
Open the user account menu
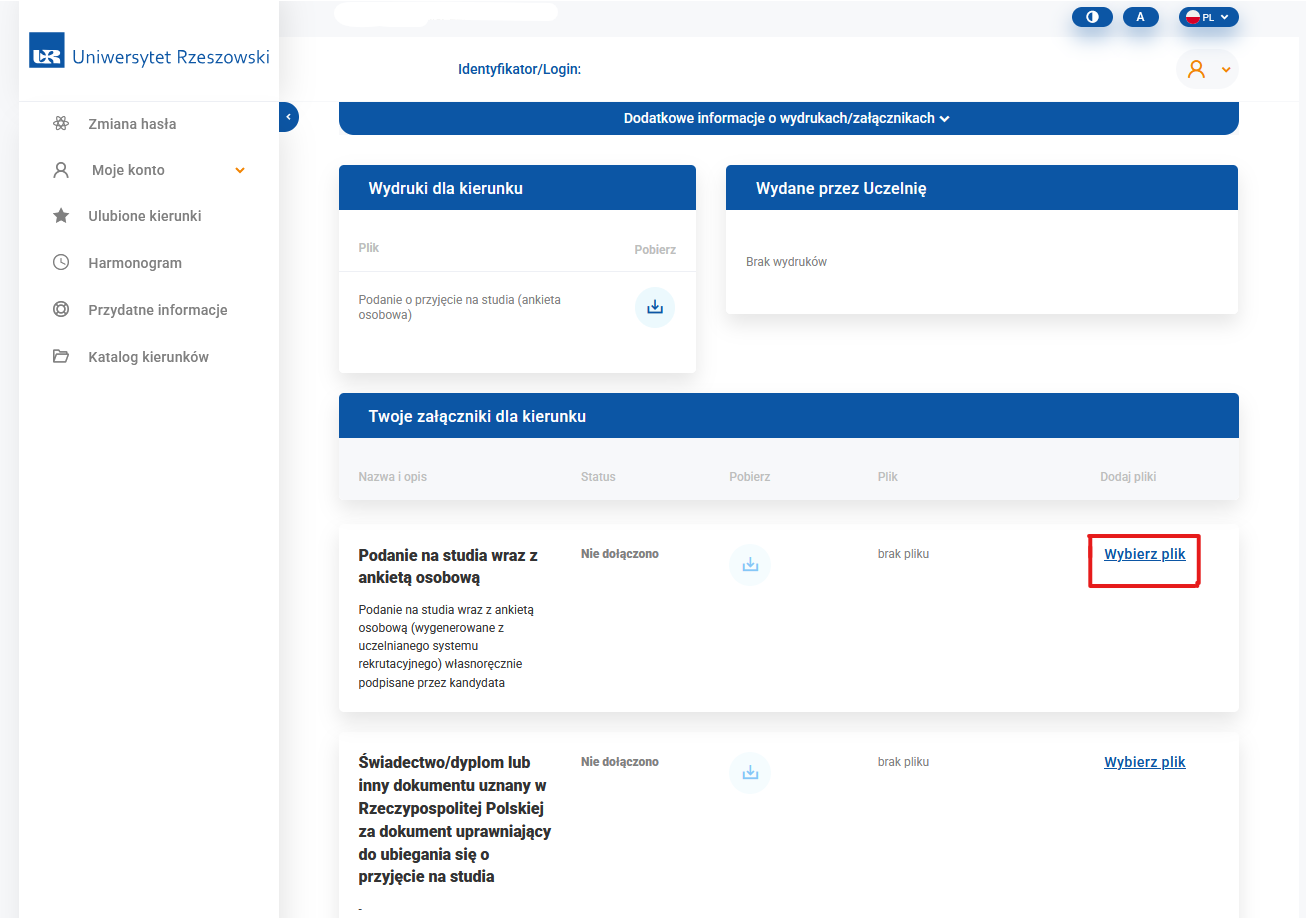click(x=1206, y=69)
